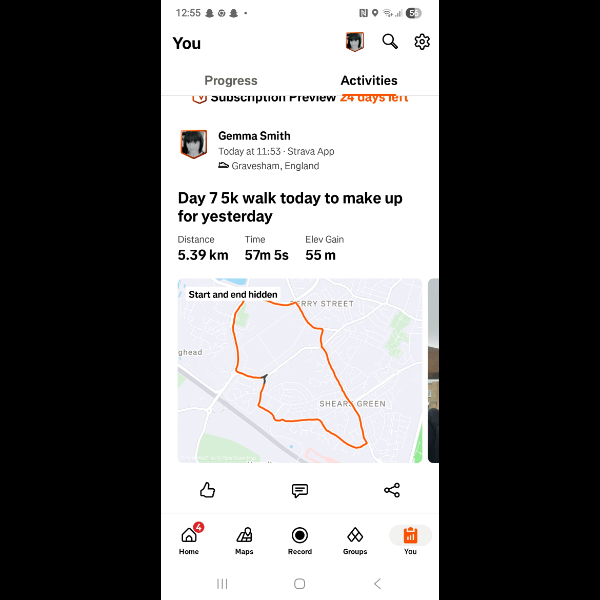Screen dimensions: 600x600
Task: Open the orange route map thumbnail
Action: coord(300,370)
